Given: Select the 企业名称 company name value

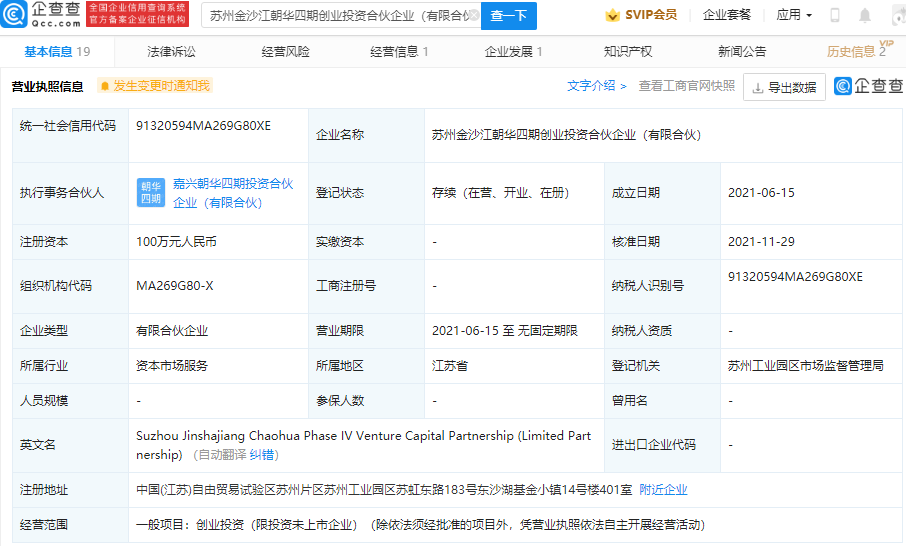Looking at the screenshot, I should [566, 135].
